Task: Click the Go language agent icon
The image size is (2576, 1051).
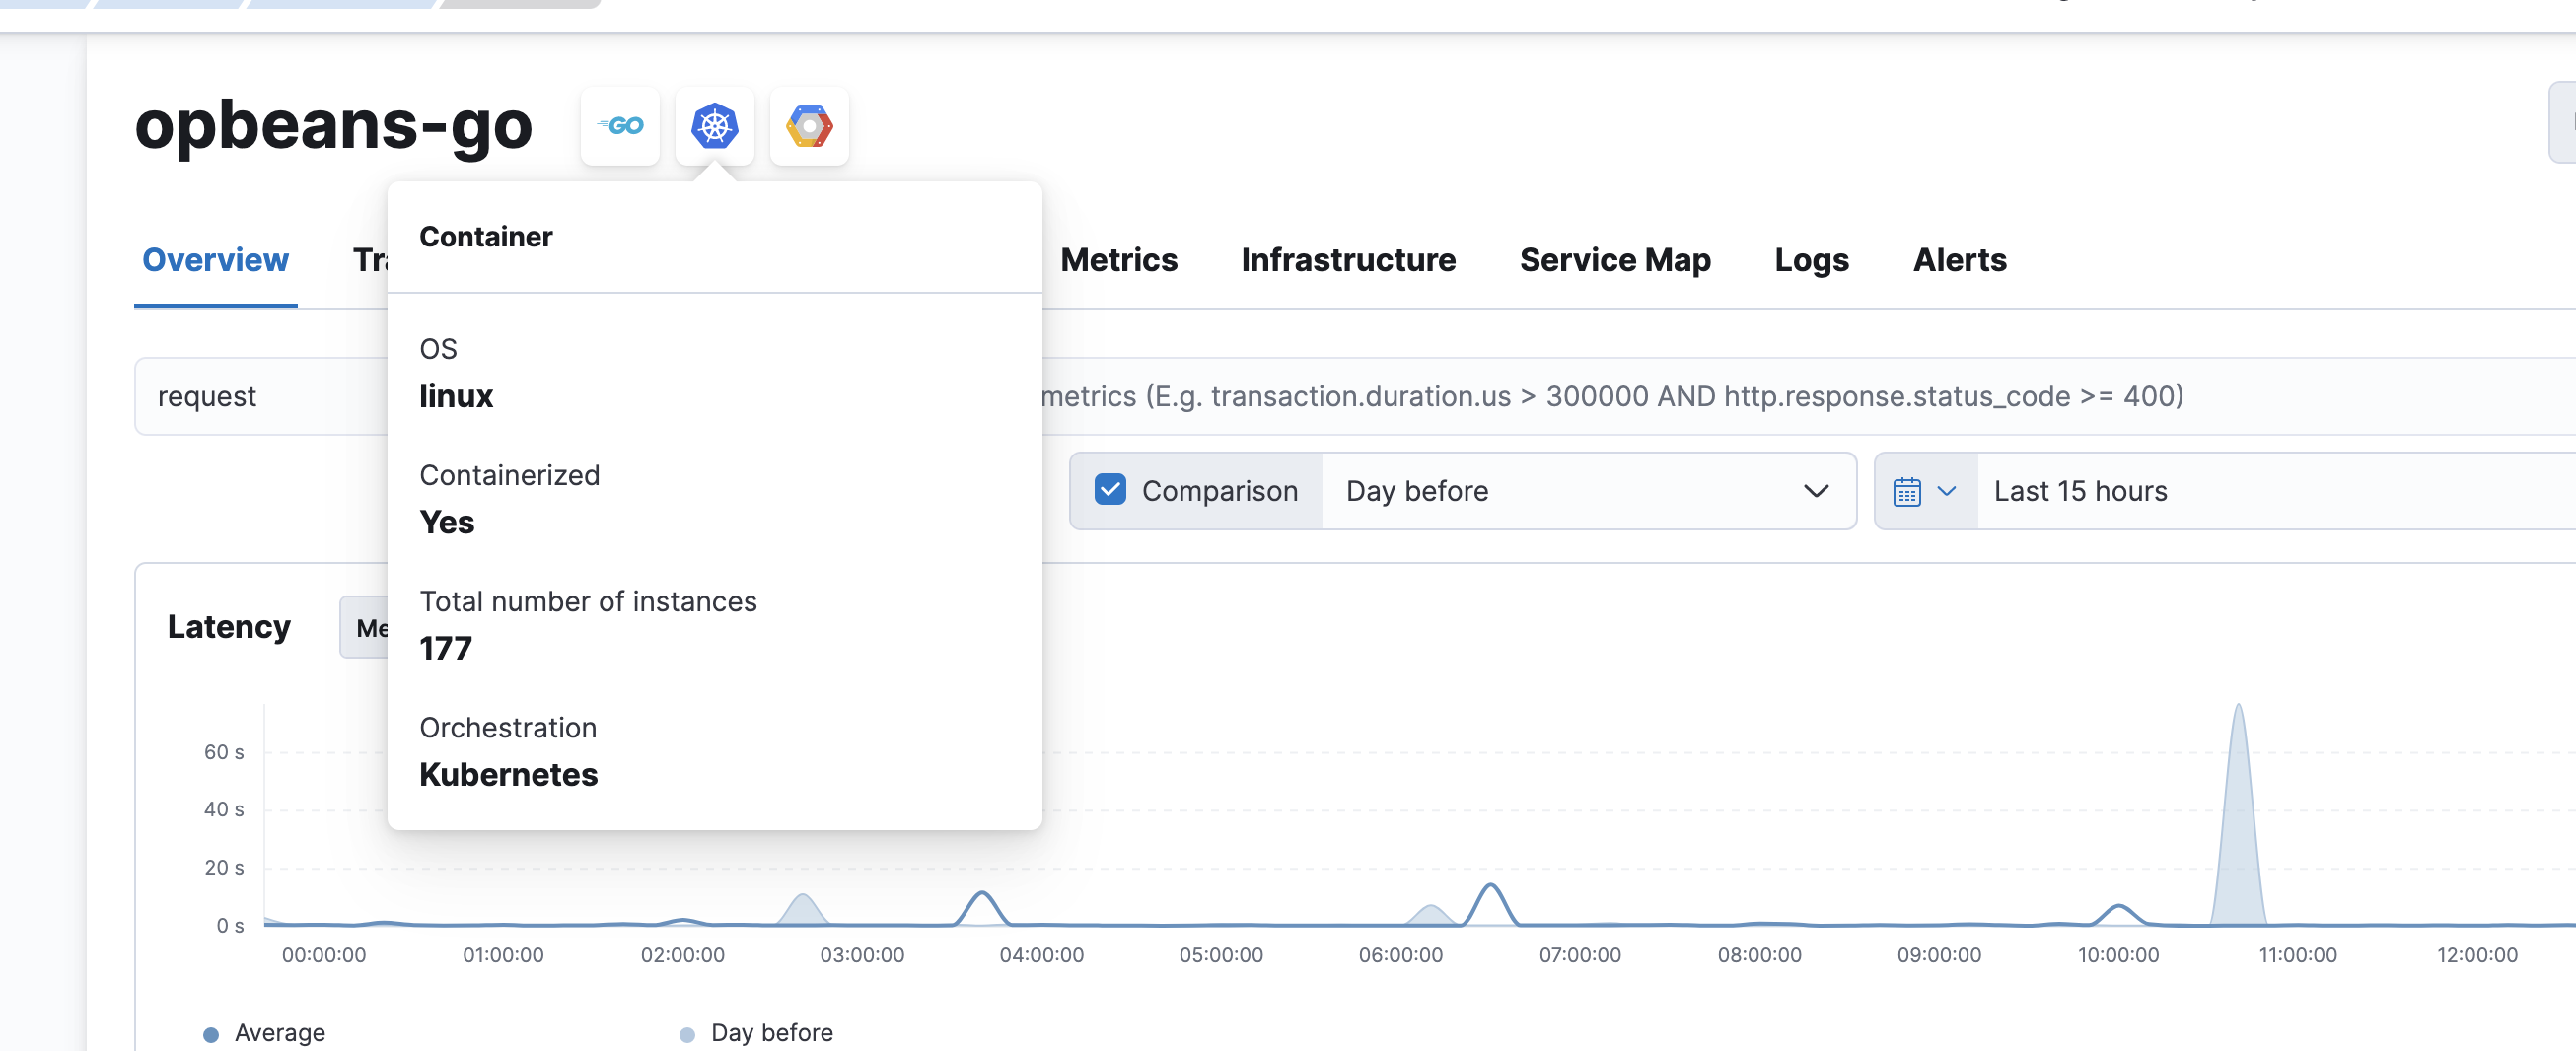Action: [x=620, y=126]
